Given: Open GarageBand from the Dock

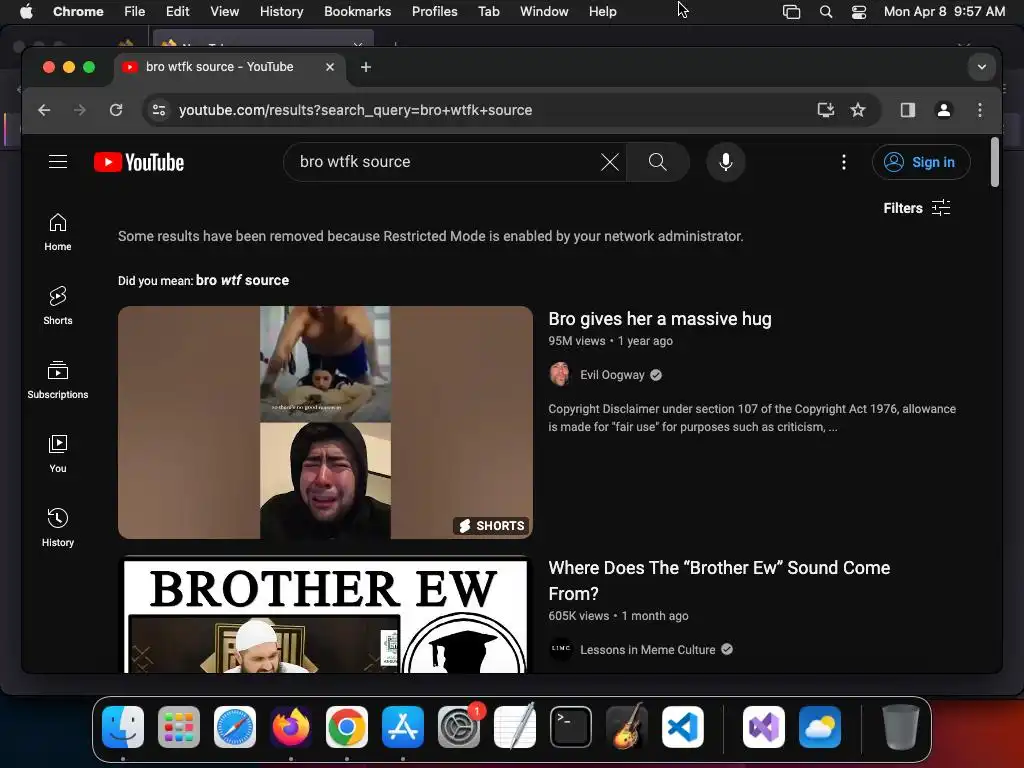Looking at the screenshot, I should point(627,727).
